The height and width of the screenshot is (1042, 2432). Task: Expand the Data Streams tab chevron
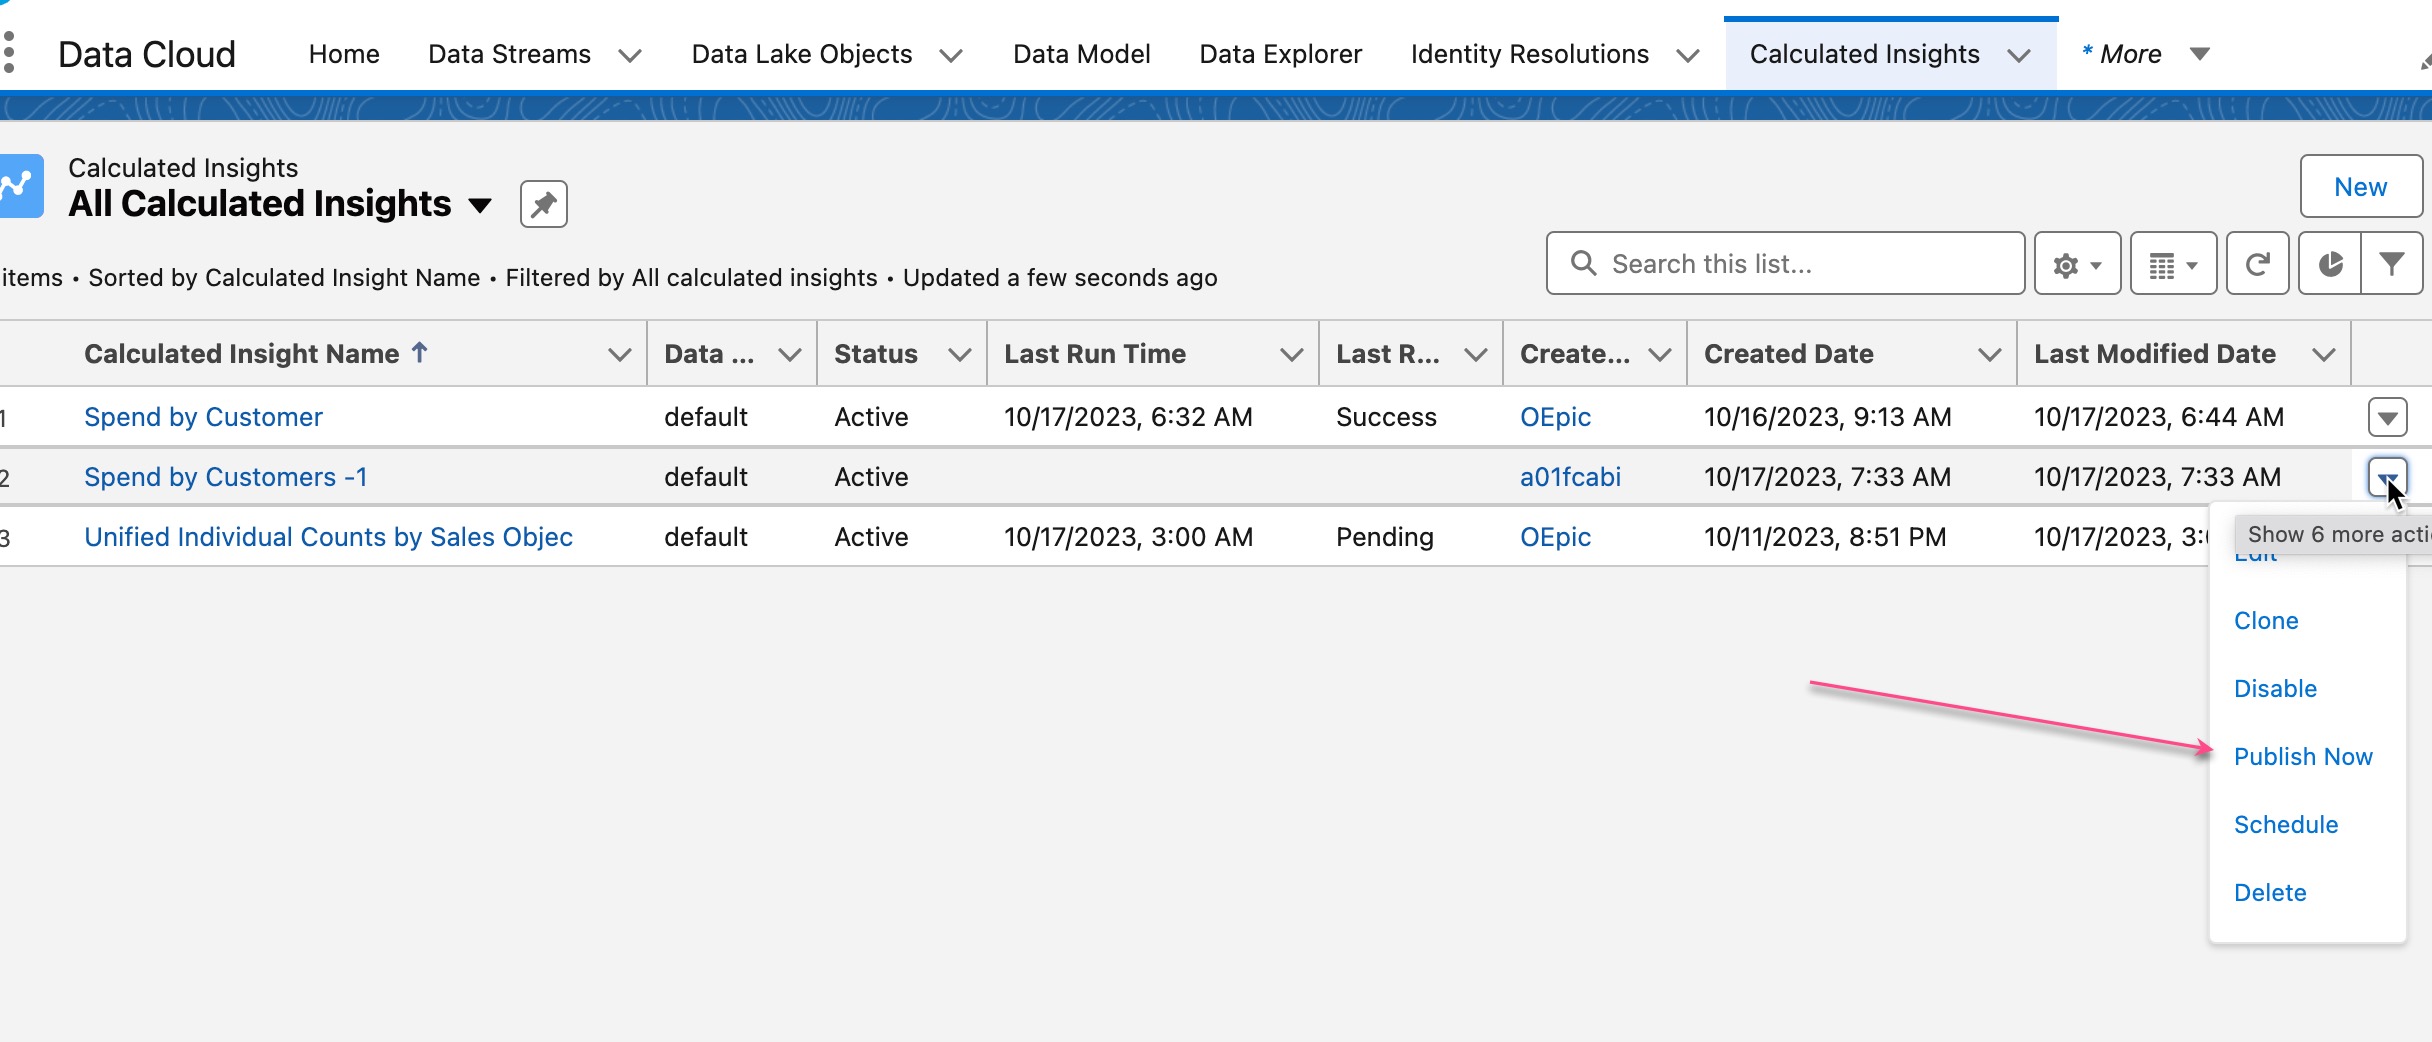(x=630, y=55)
